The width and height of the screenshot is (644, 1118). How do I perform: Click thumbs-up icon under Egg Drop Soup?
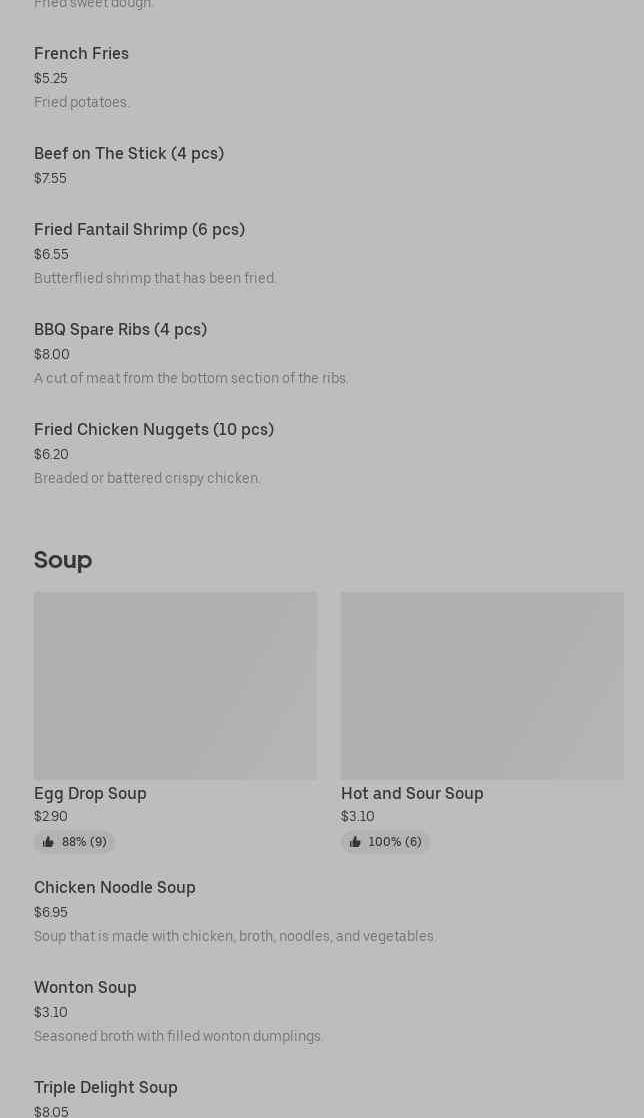[x=48, y=842]
